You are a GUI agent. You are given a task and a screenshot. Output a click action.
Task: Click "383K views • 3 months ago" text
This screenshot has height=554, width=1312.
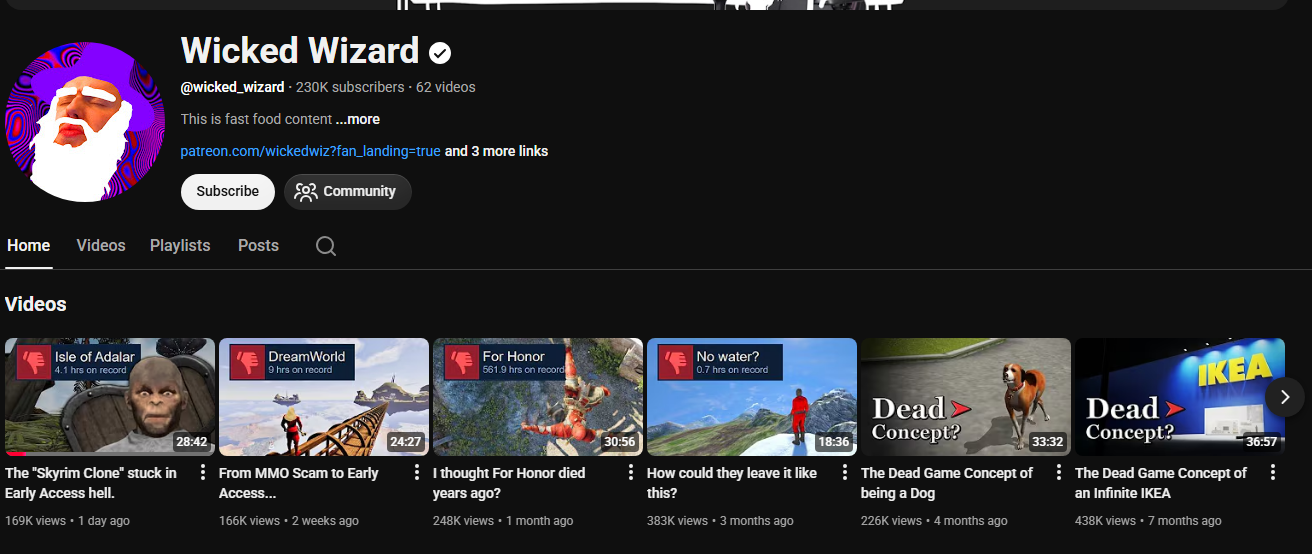[x=720, y=521]
